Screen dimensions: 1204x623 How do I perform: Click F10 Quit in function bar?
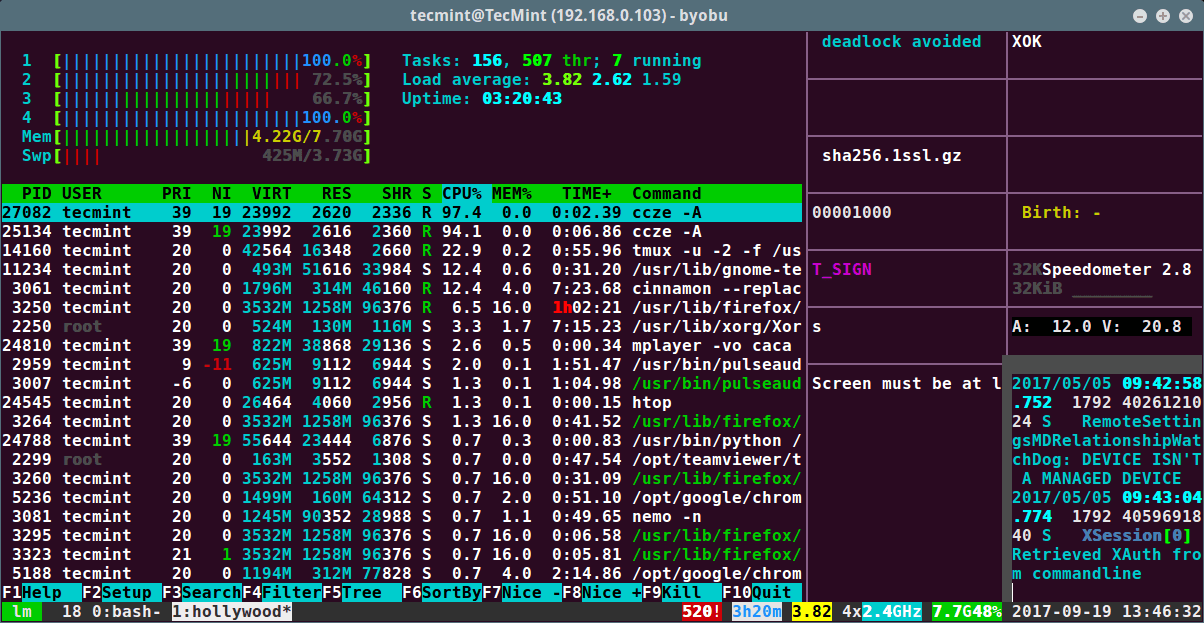click(762, 592)
